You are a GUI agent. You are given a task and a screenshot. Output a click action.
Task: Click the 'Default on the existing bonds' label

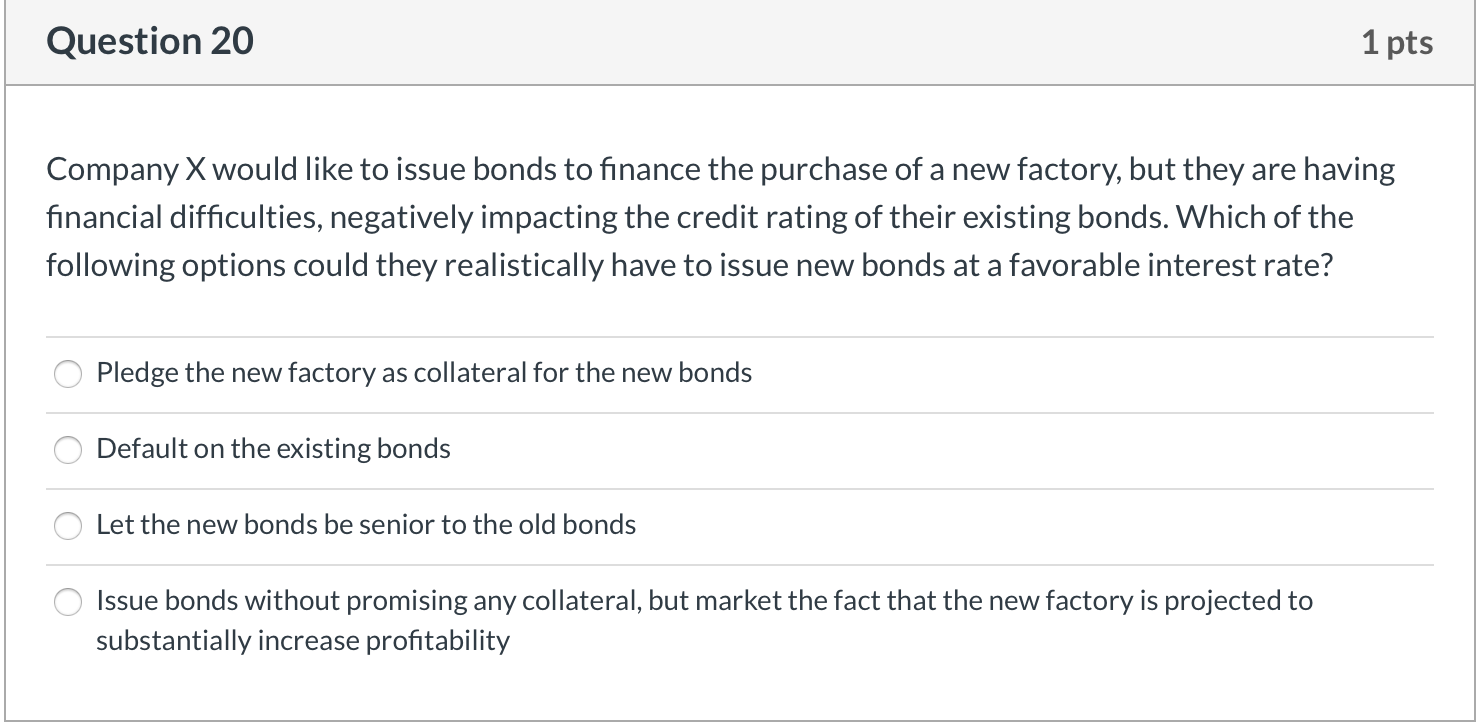pos(272,449)
